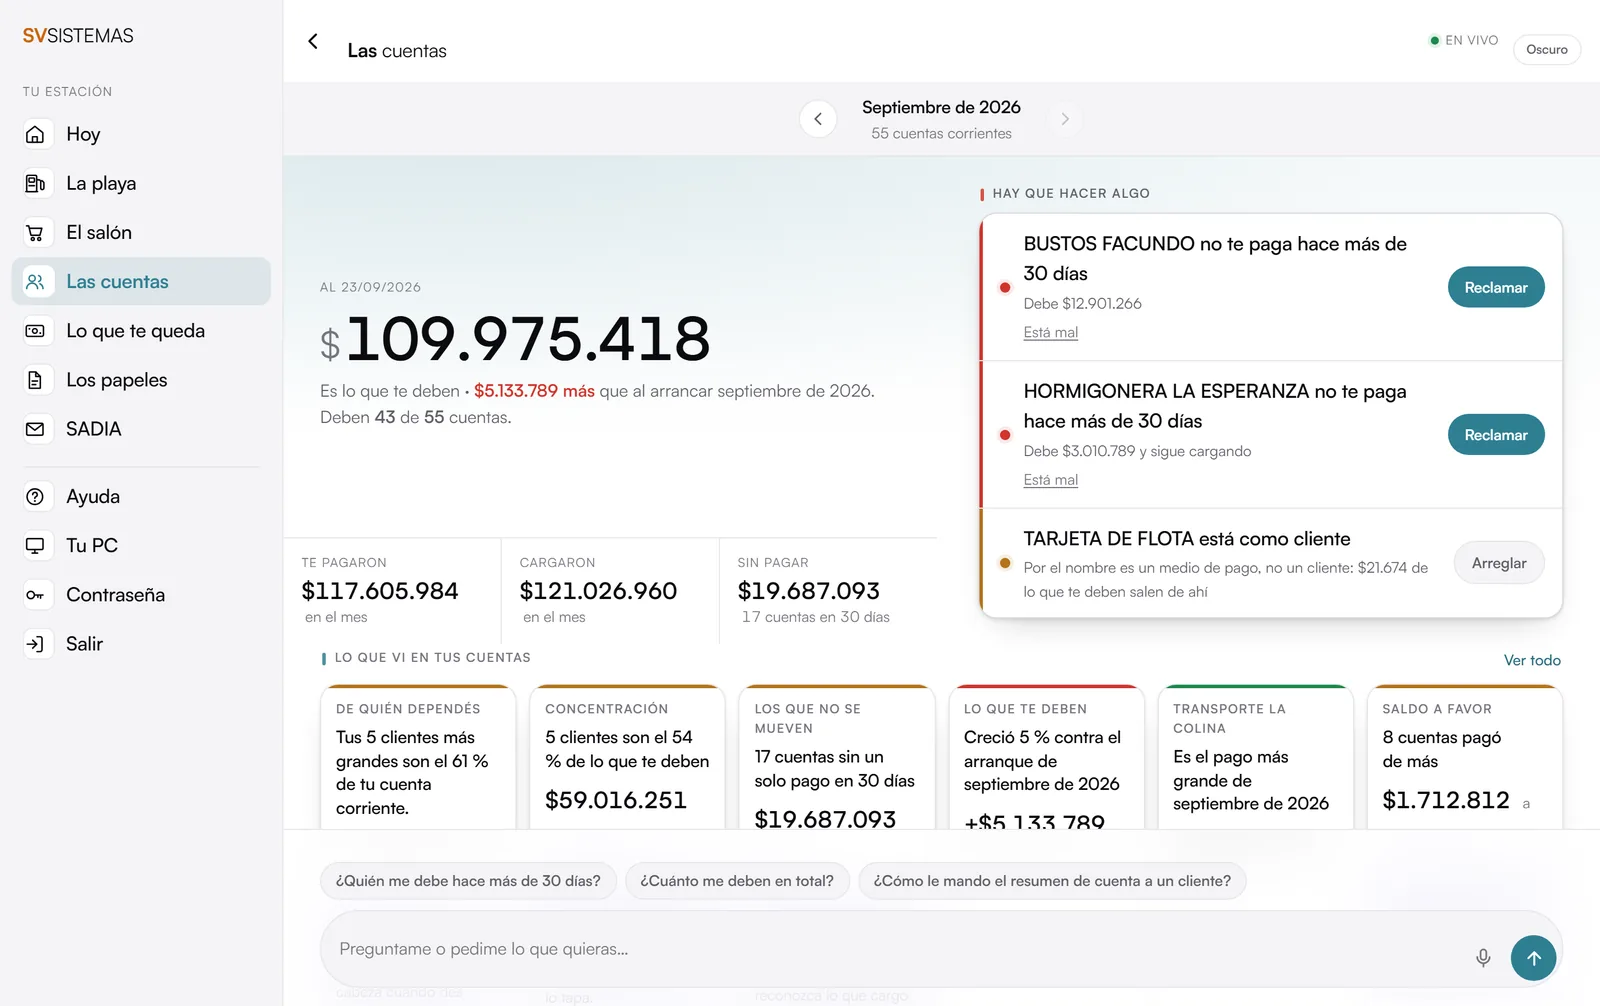Open the Concentración insight card
The width and height of the screenshot is (1600, 1006).
[x=627, y=757]
